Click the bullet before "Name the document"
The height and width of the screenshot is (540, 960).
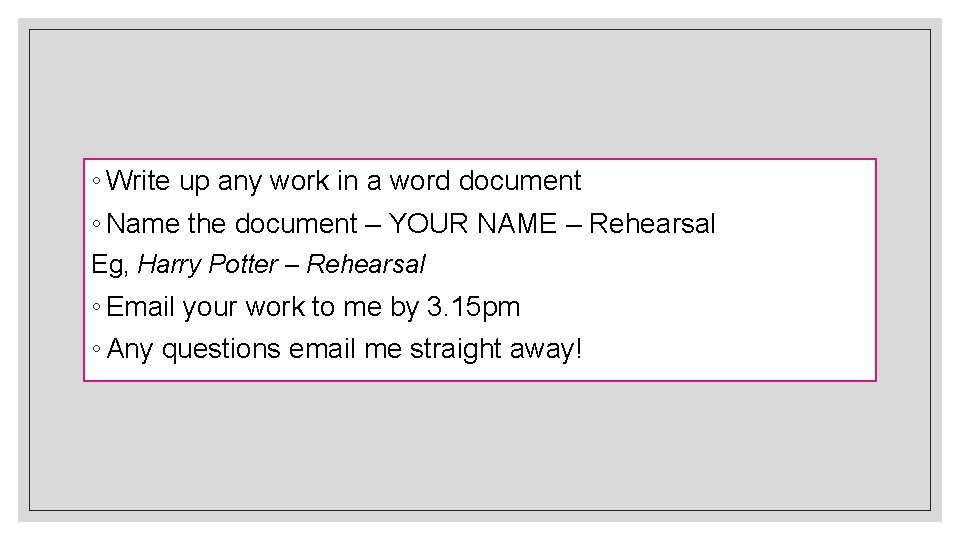[96, 223]
